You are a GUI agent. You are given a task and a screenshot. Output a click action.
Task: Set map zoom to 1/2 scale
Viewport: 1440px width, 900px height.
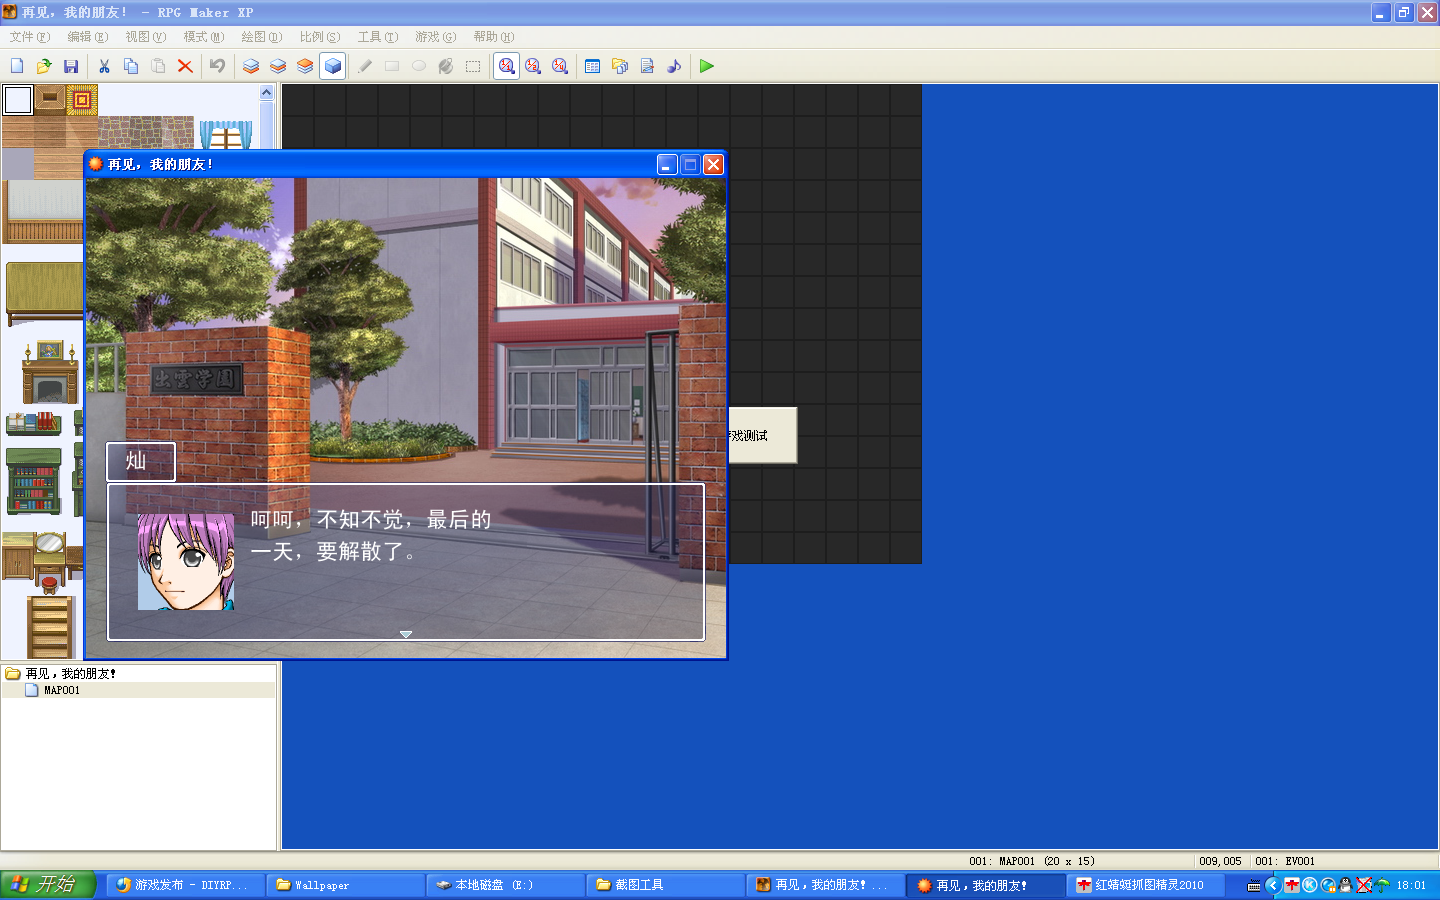[533, 66]
